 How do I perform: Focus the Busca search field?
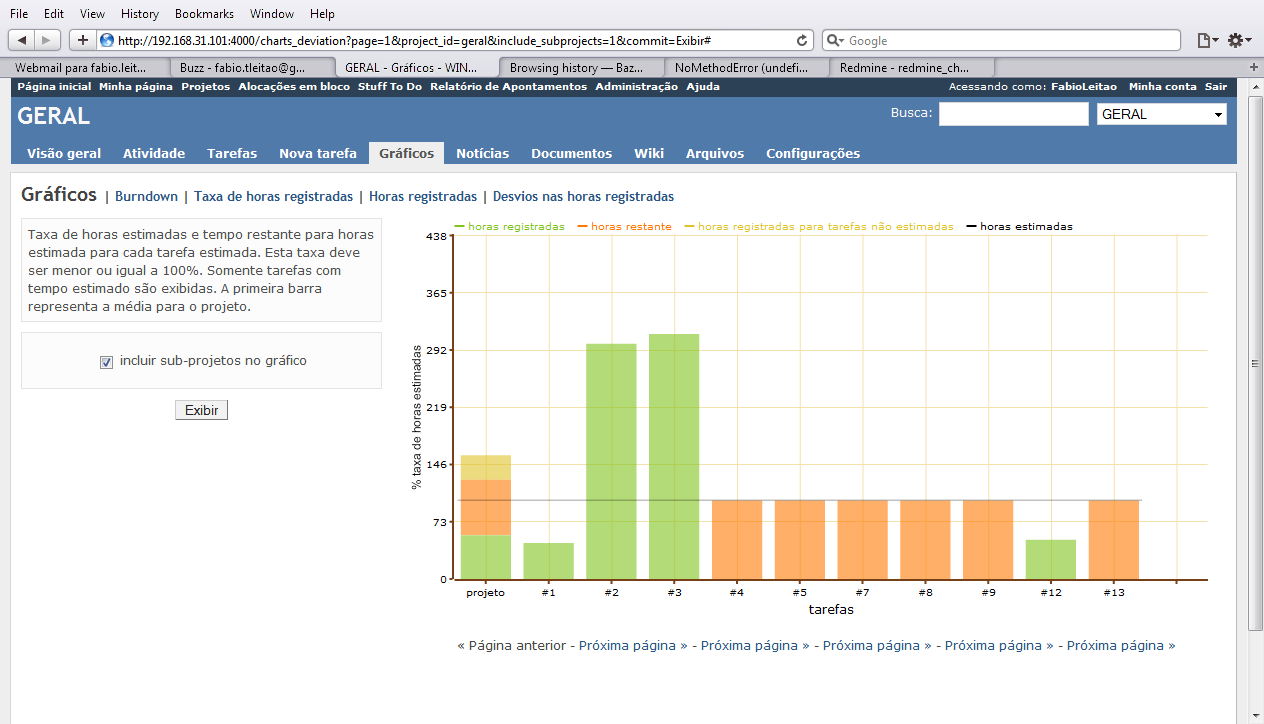click(1013, 114)
